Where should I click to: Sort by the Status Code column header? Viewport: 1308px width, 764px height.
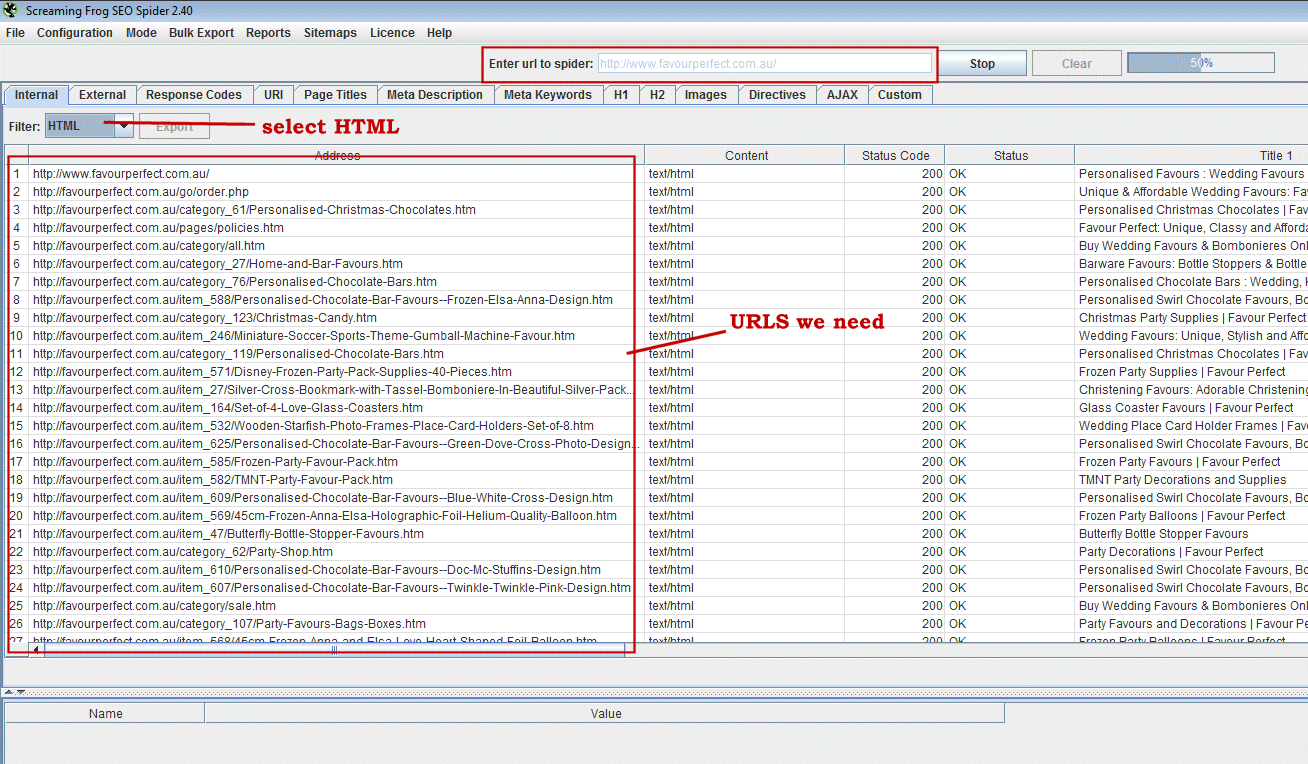[x=895, y=155]
